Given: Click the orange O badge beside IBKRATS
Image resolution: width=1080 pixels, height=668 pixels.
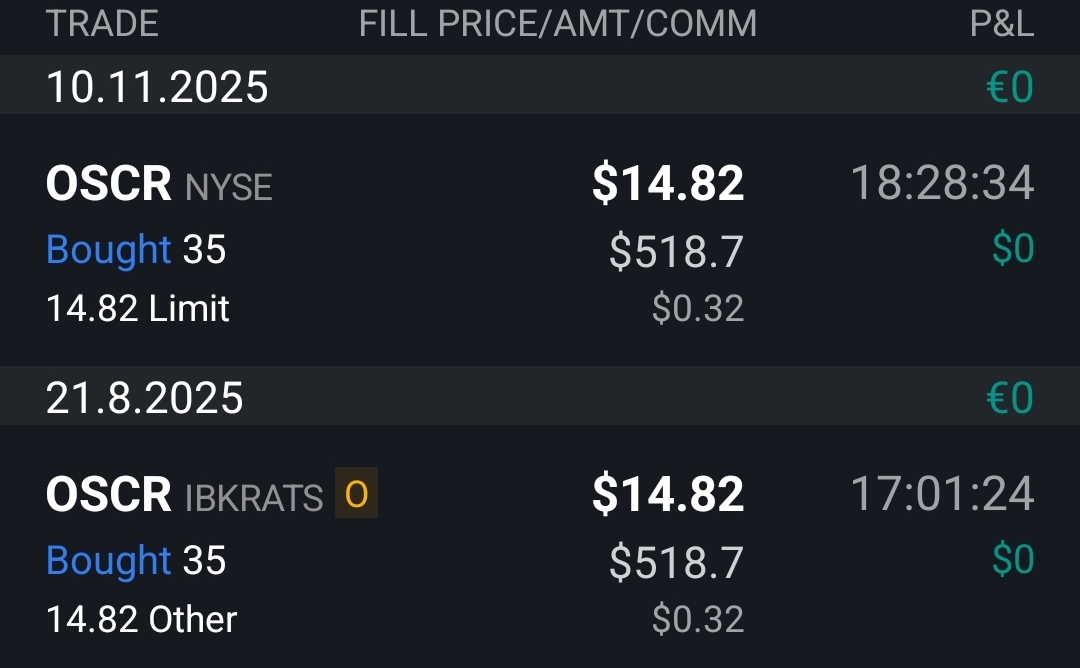Looking at the screenshot, I should pos(356,494).
